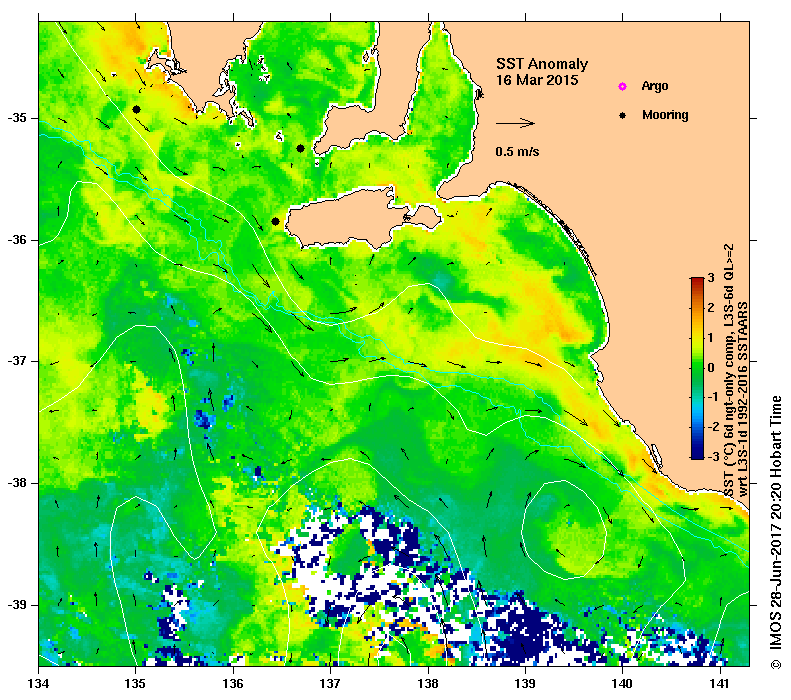Viewport: 791px width, 700px height.
Task: Click the color bar label '0'
Action: coord(711,368)
